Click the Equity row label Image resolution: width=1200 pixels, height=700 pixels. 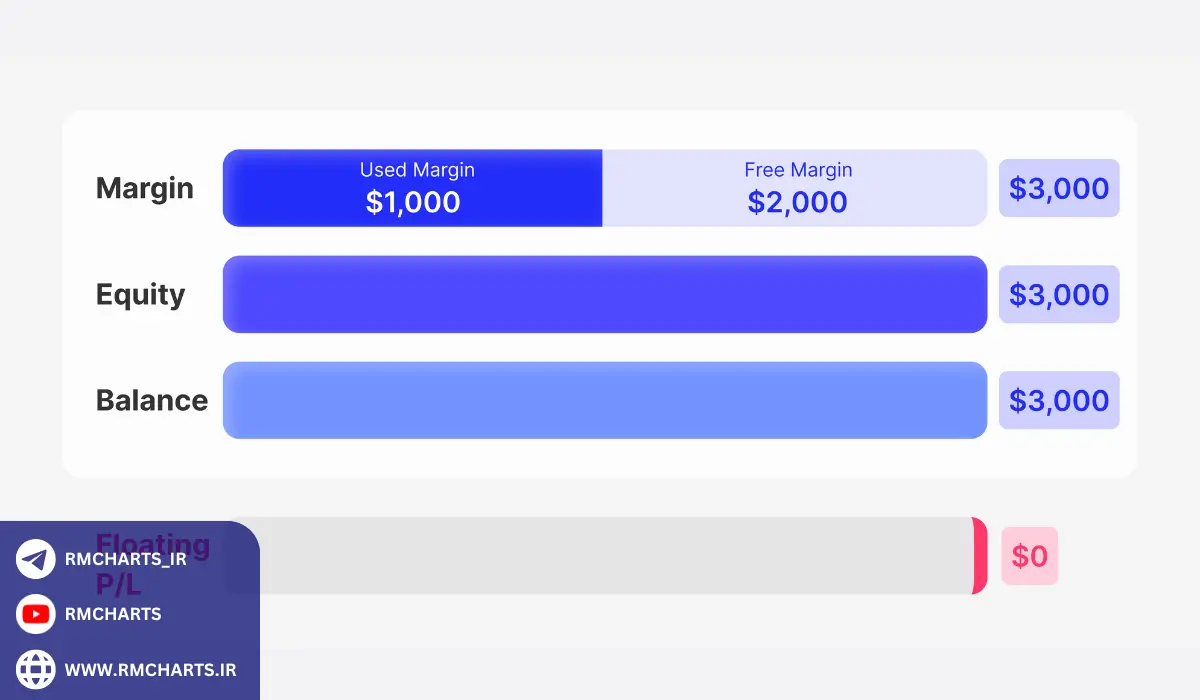141,294
